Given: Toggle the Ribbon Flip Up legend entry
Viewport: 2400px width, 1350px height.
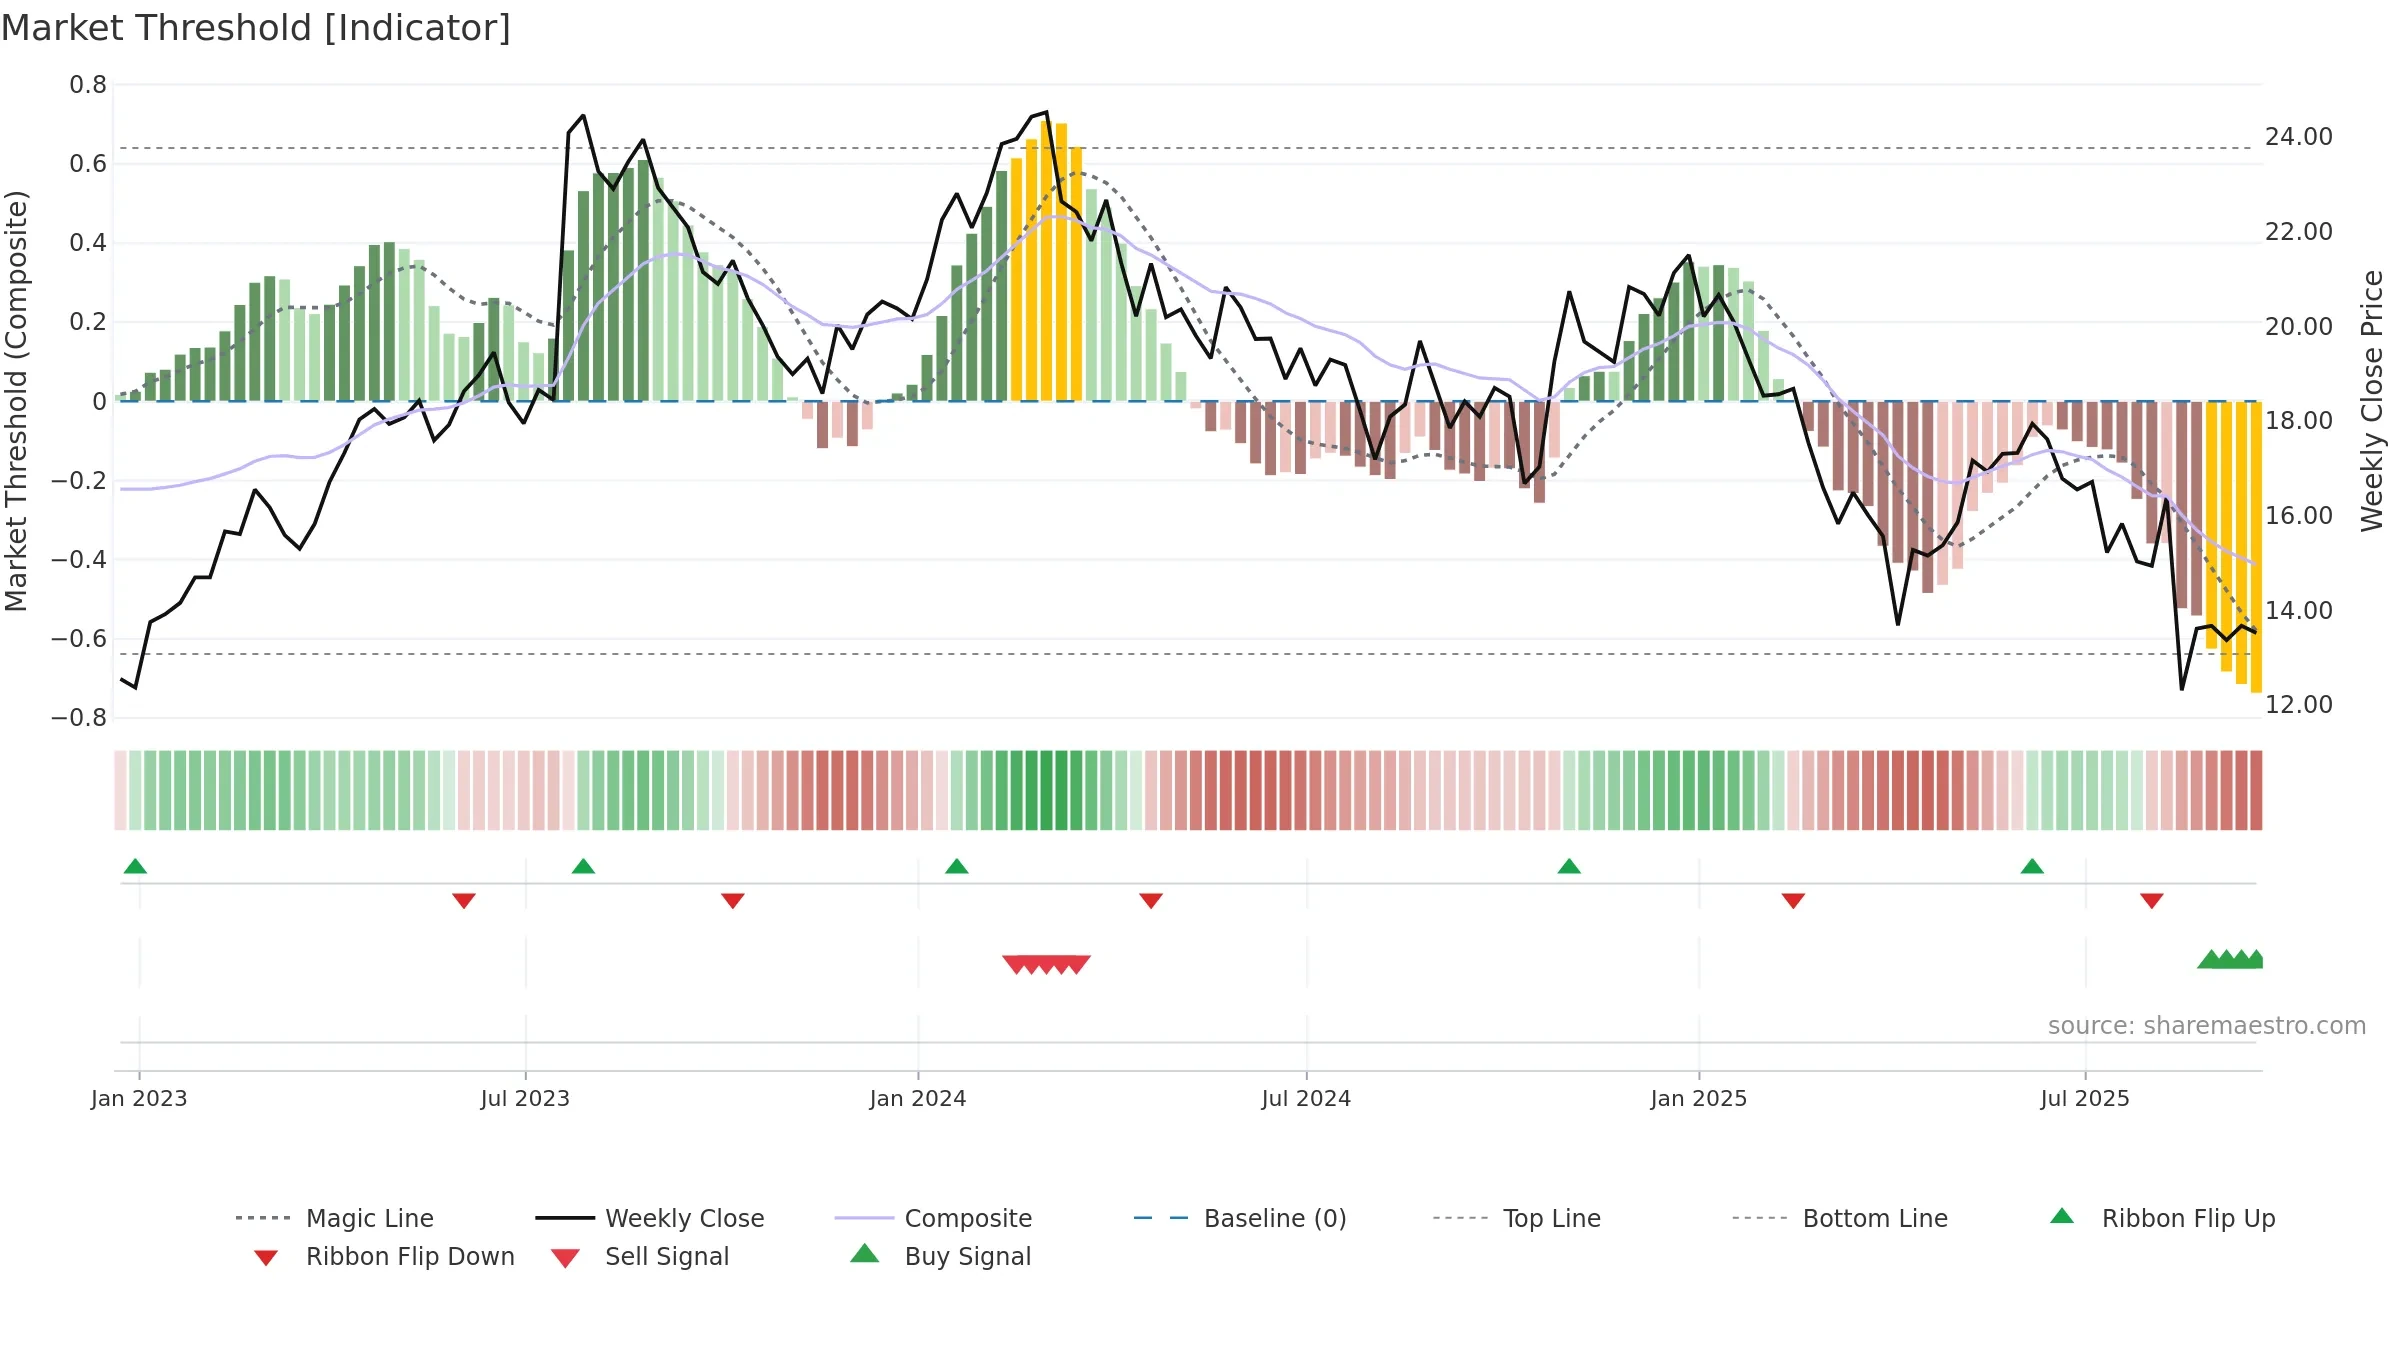Looking at the screenshot, I should point(2162,1218).
